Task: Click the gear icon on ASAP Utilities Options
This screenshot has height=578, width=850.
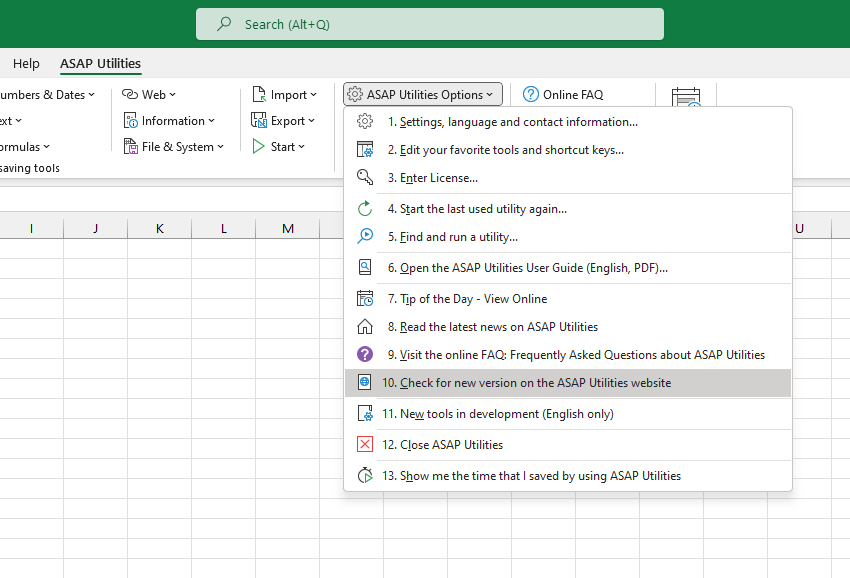Action: tap(354, 94)
